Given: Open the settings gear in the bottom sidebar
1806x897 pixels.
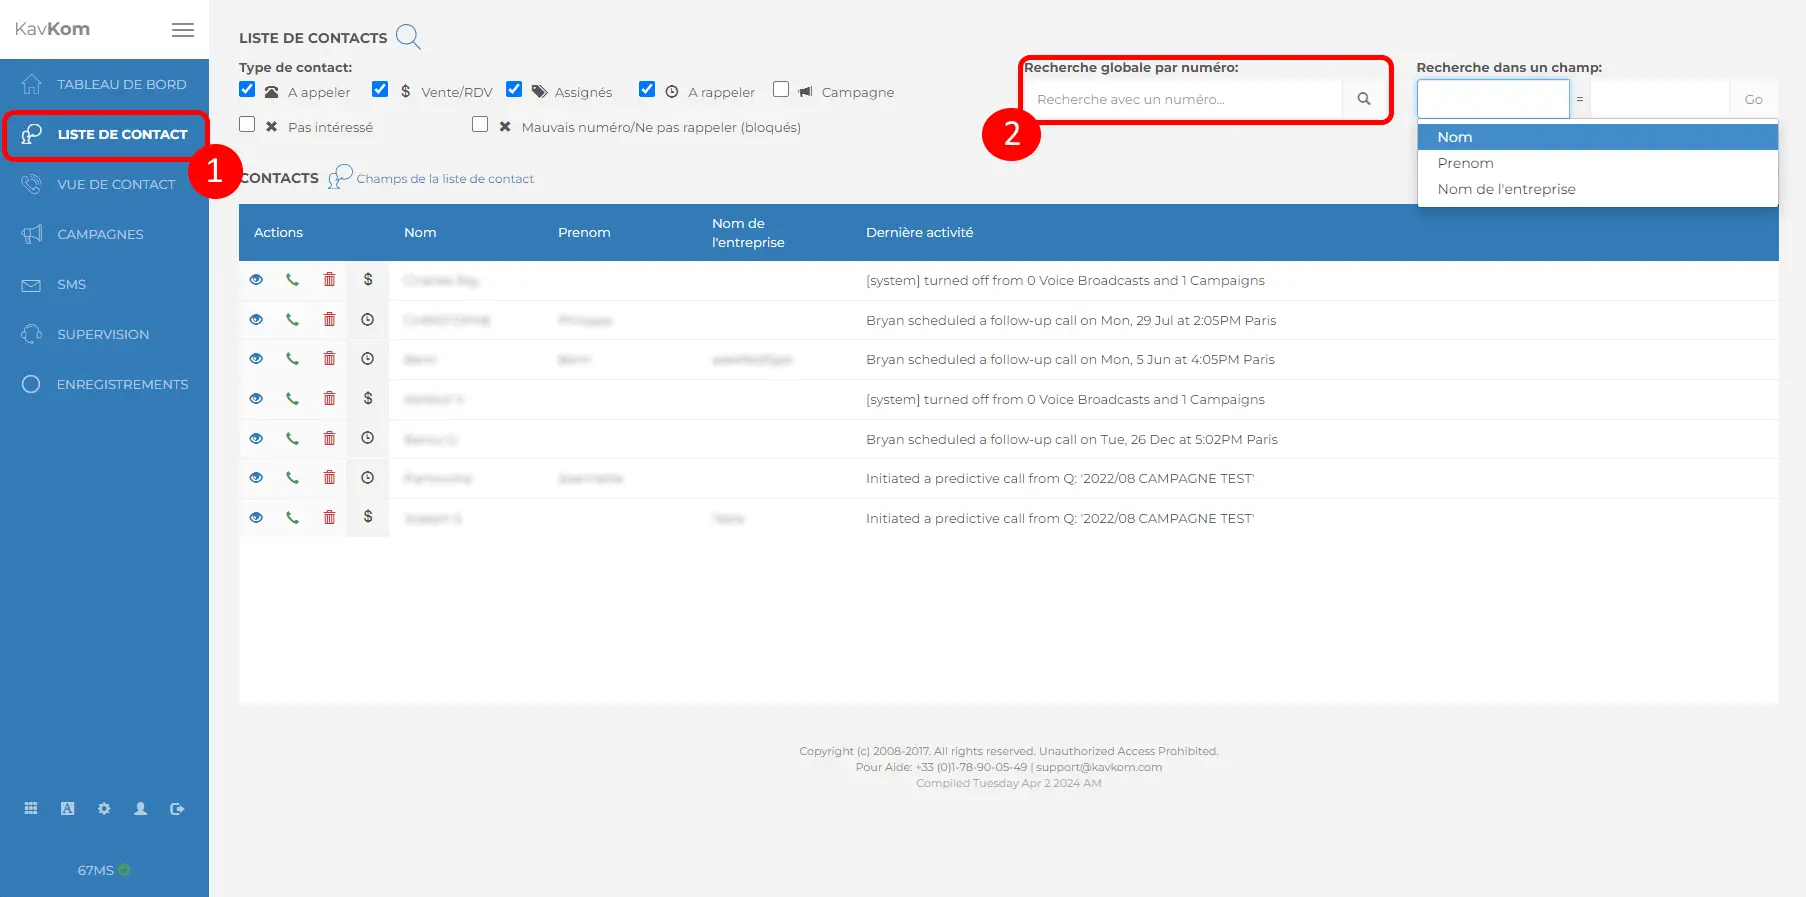Looking at the screenshot, I should [104, 809].
